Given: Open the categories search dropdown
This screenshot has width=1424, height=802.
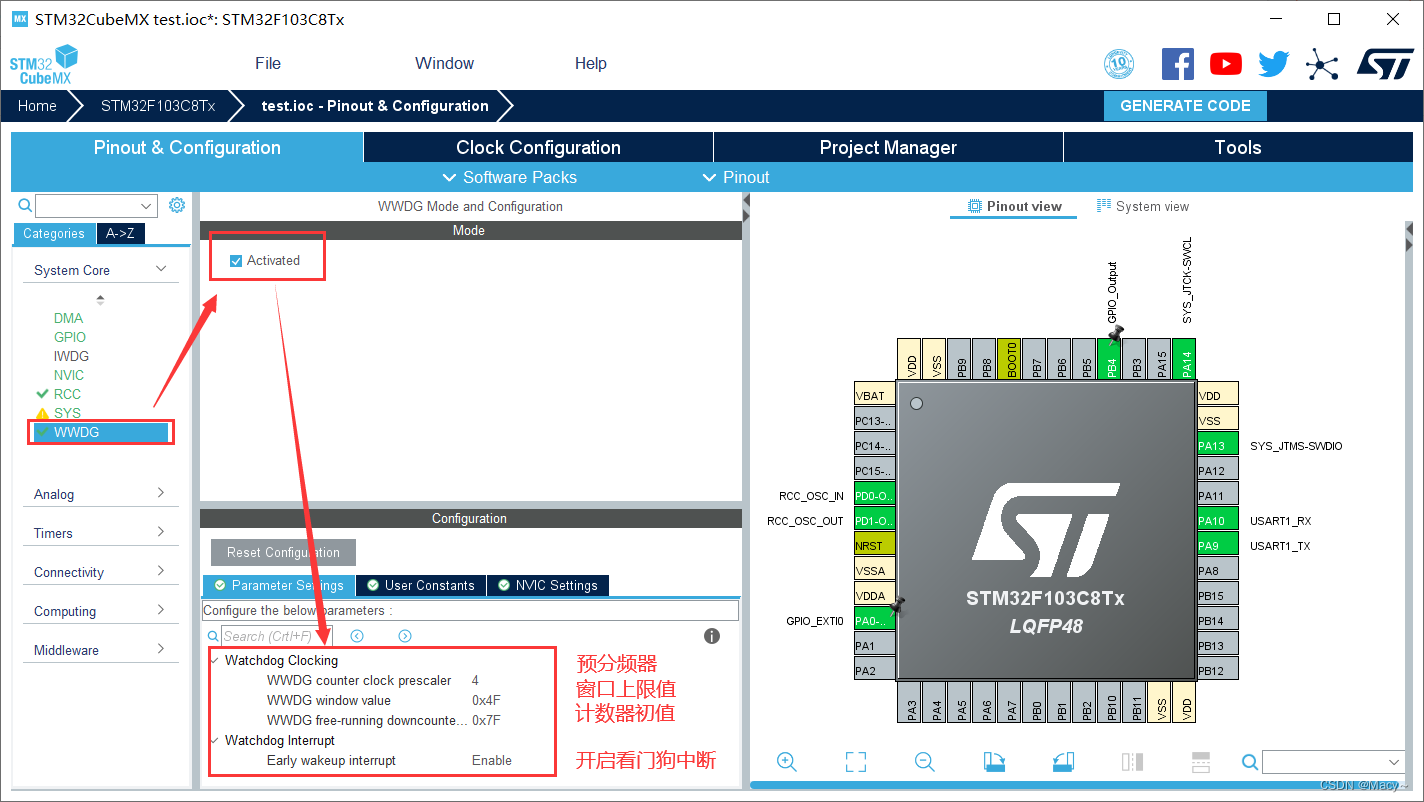Looking at the screenshot, I should click(x=147, y=206).
